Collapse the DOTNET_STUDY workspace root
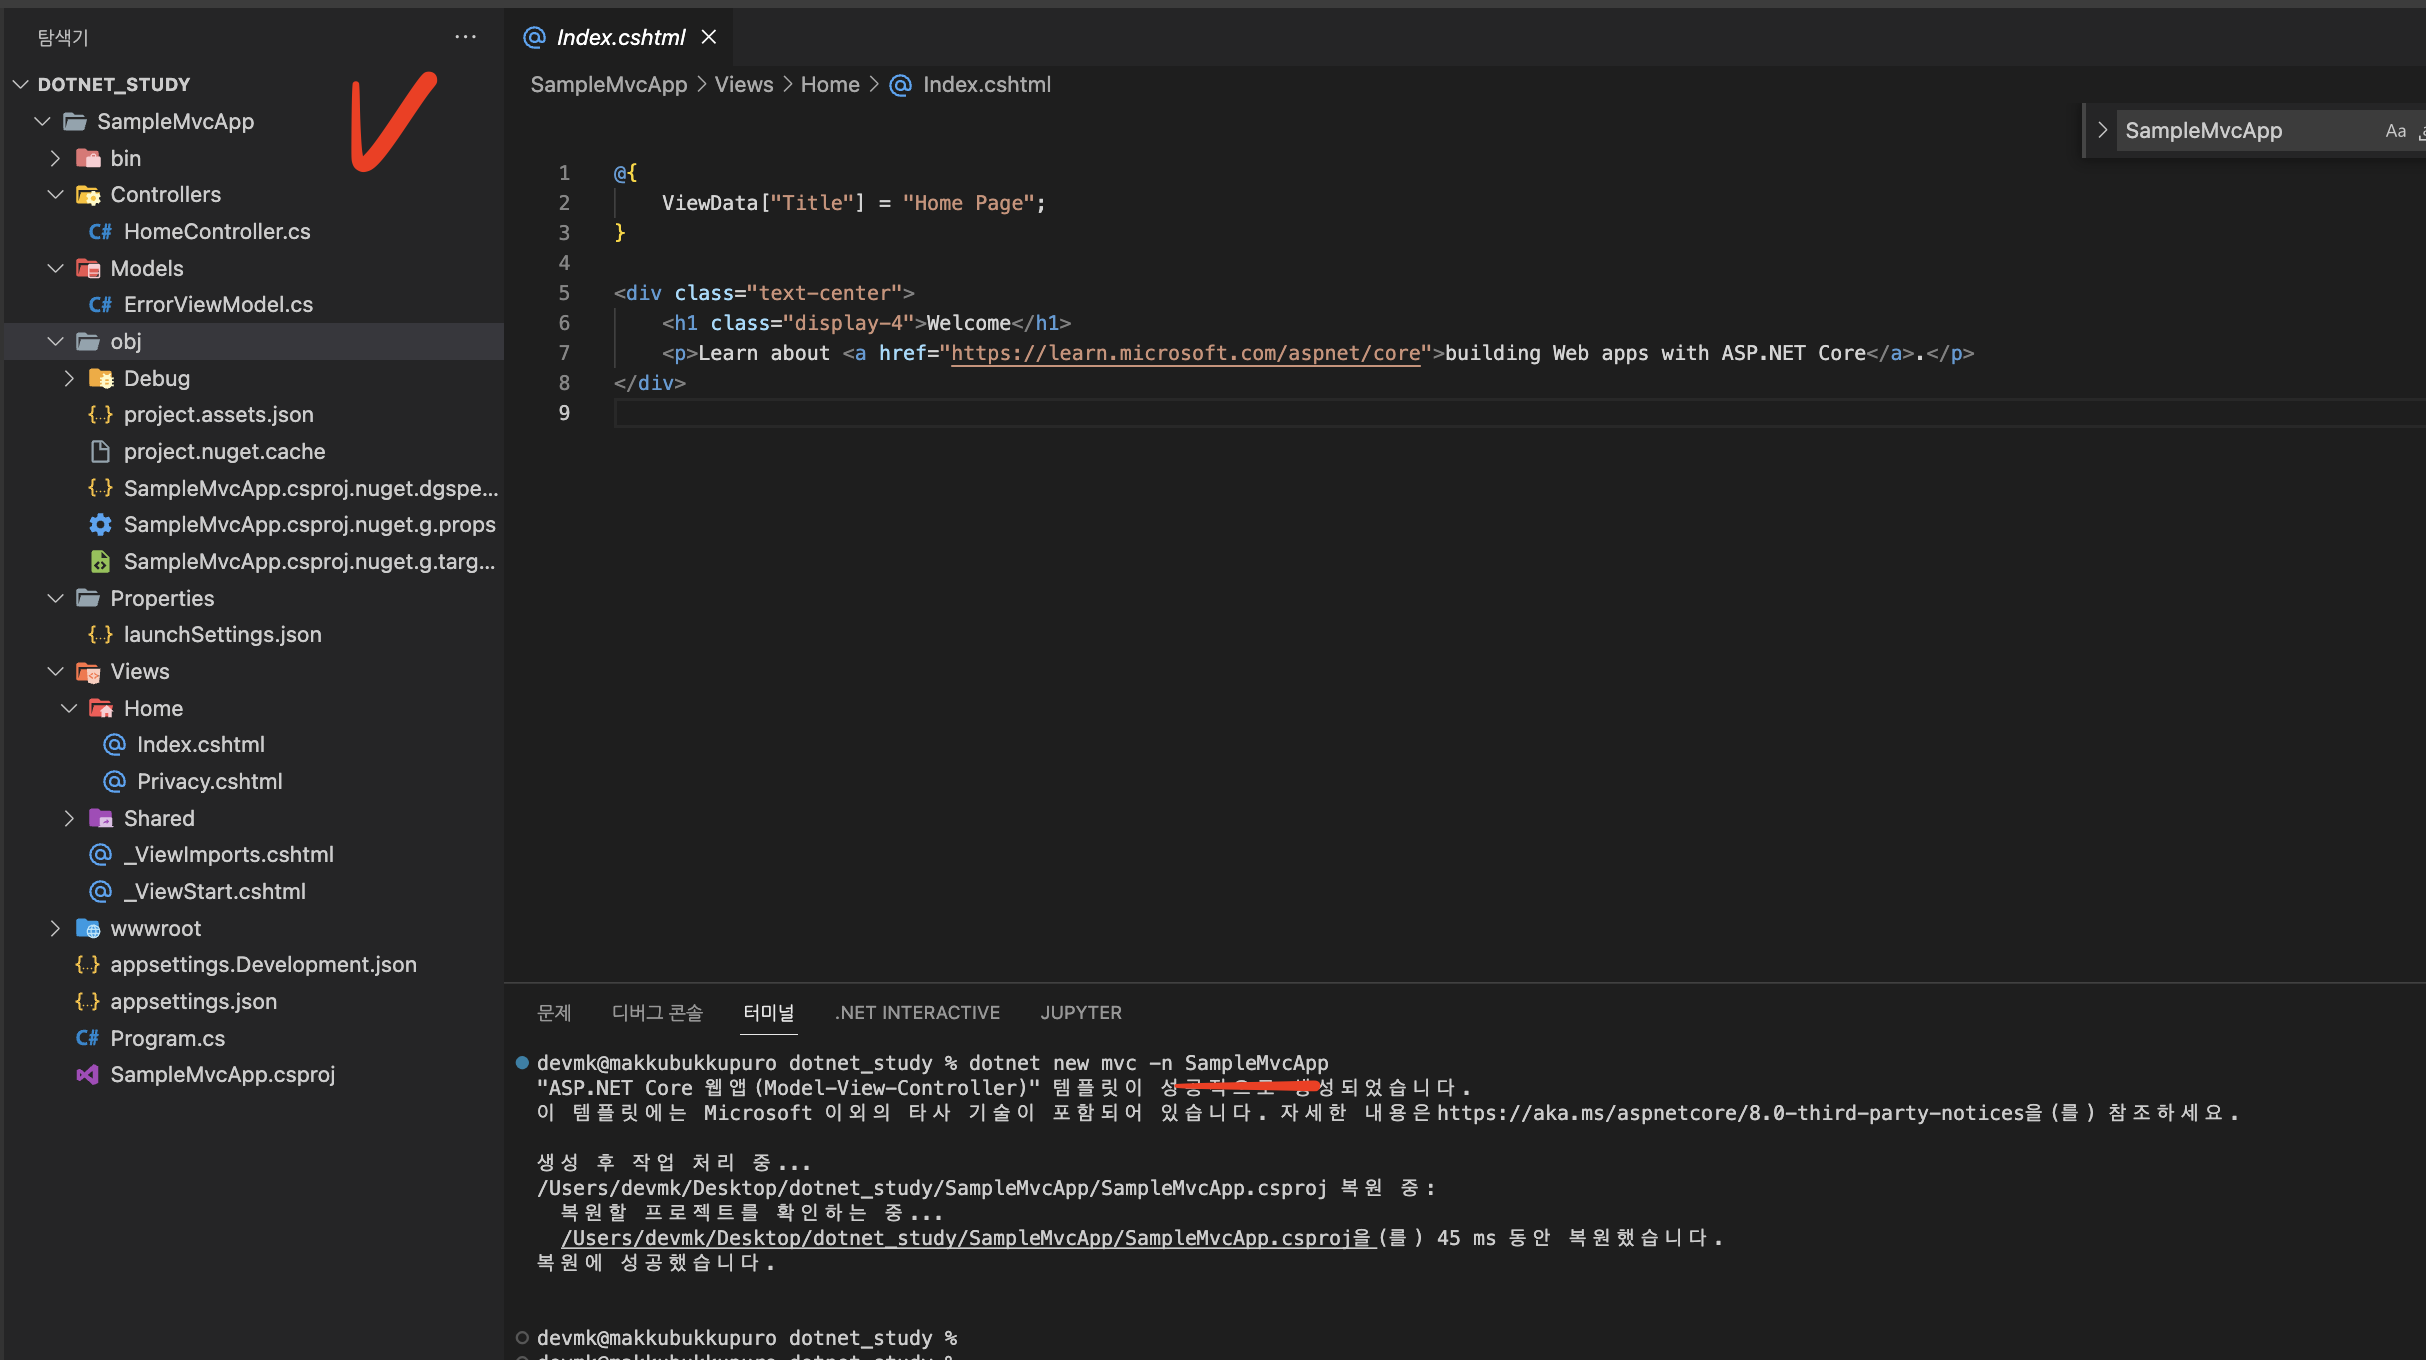2426x1360 pixels. 21,84
